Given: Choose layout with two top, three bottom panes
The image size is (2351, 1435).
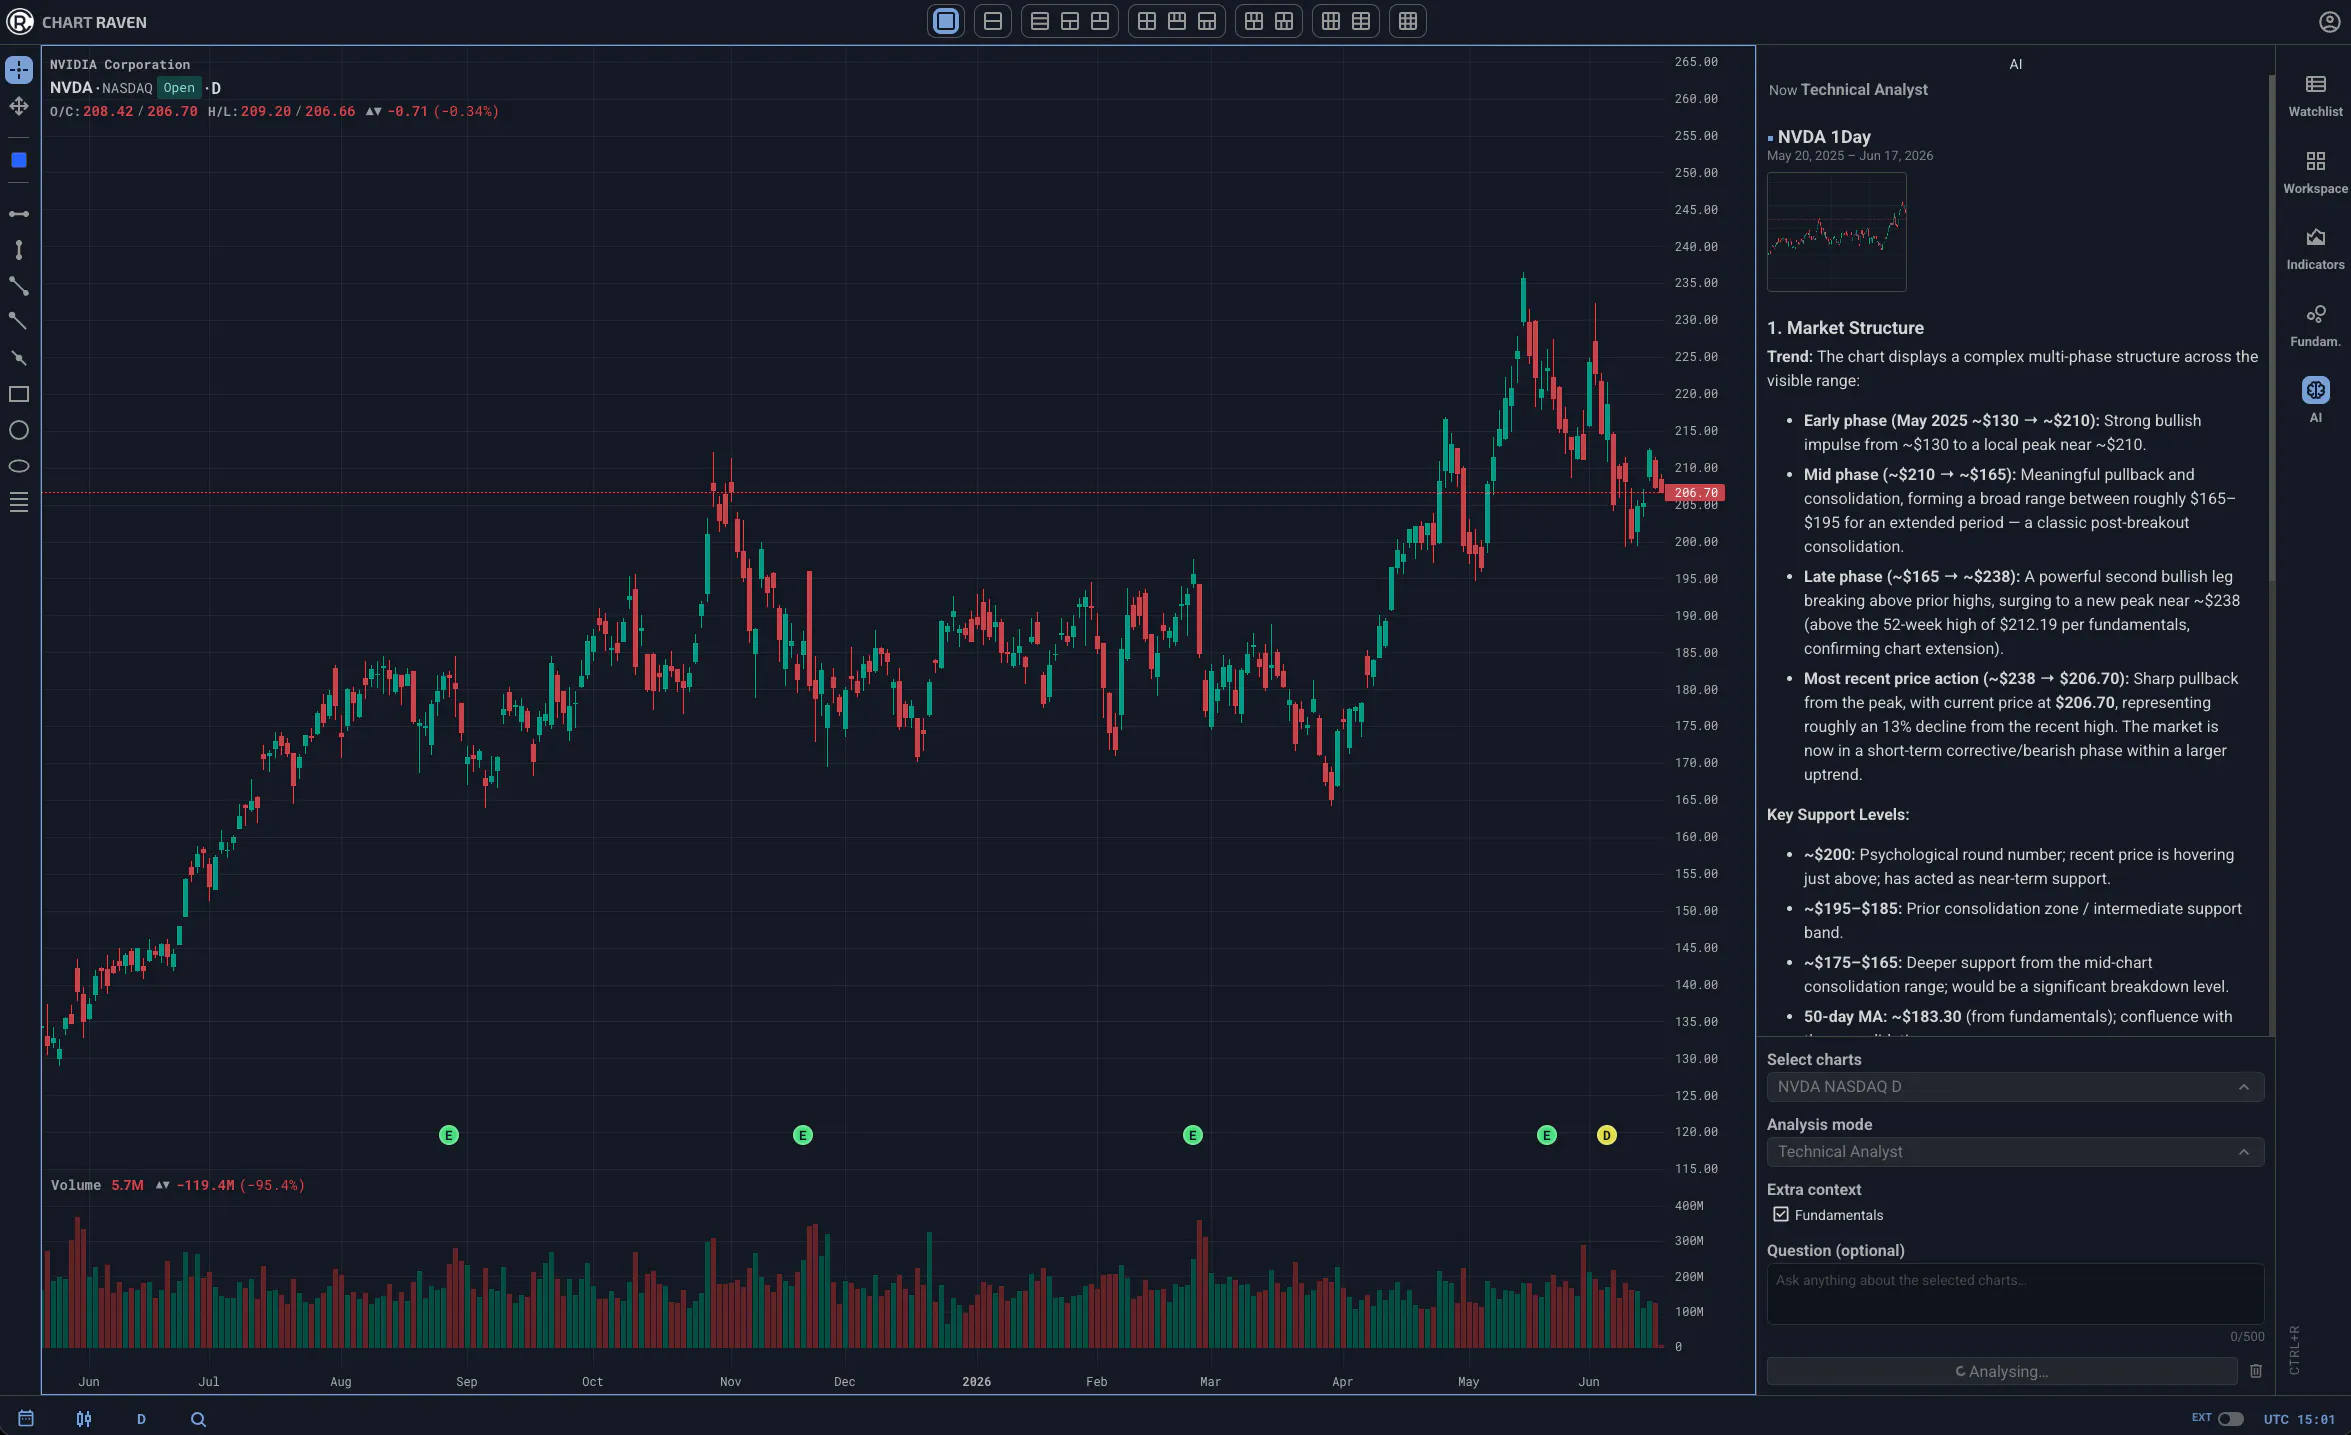Looking at the screenshot, I should 1284,21.
